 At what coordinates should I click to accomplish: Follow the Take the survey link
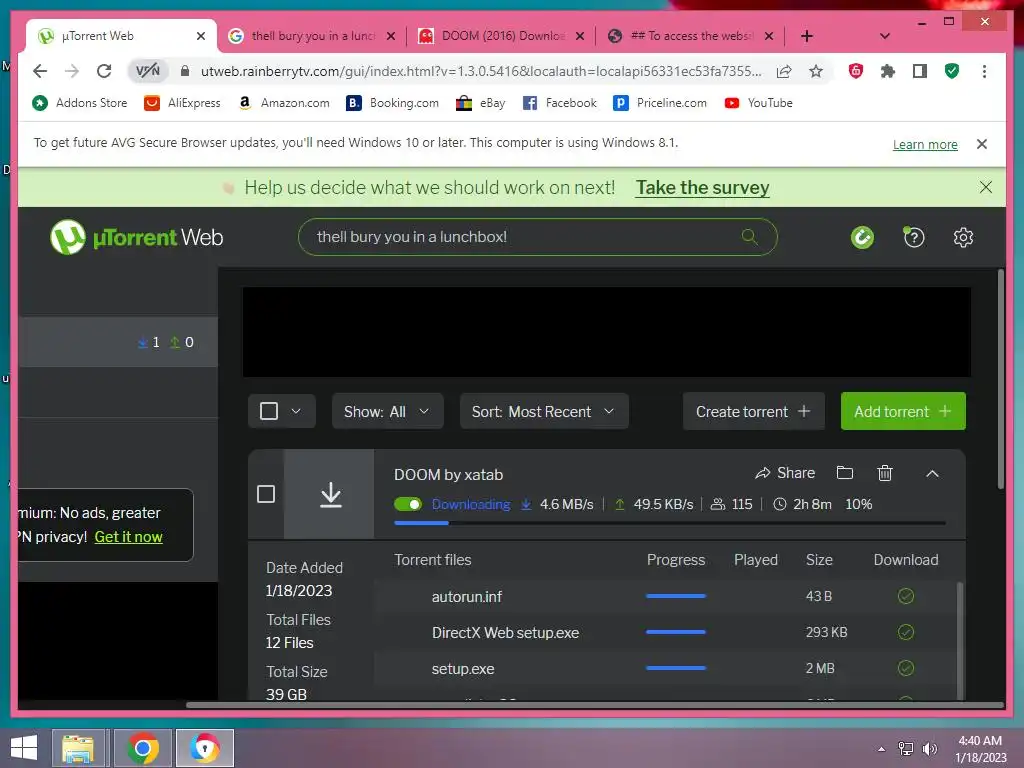click(x=703, y=187)
